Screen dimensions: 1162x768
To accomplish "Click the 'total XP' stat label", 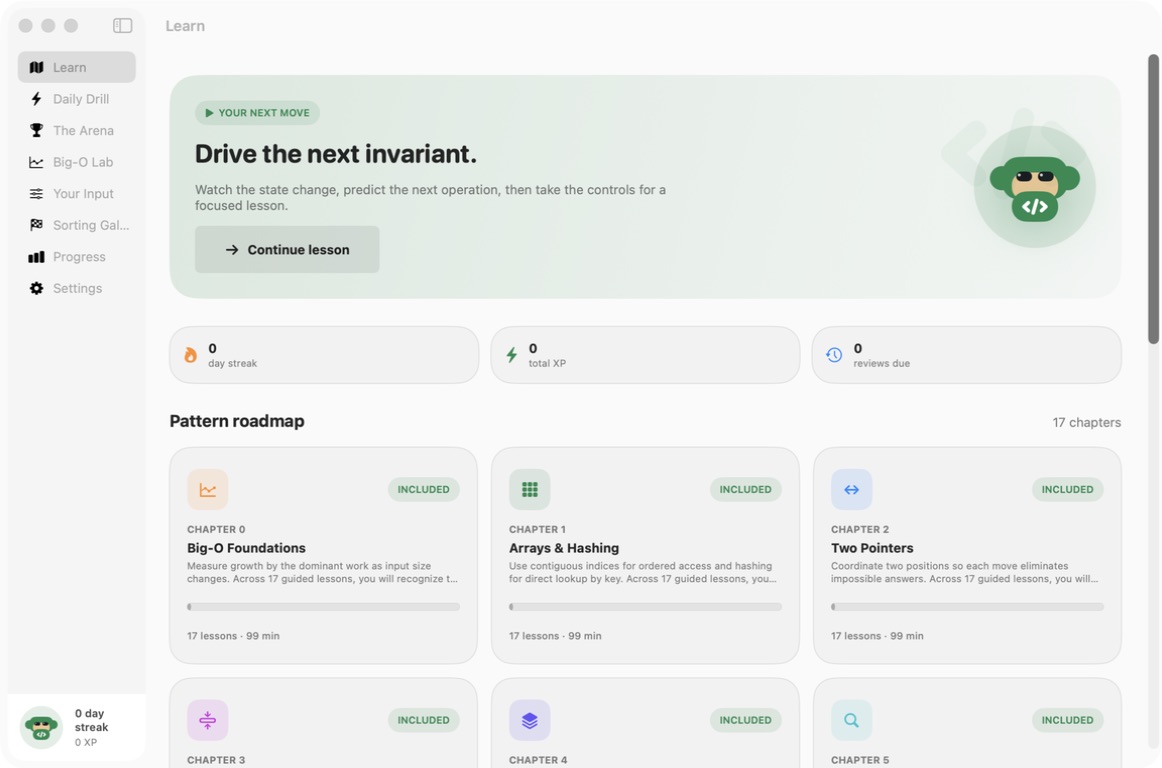I will click(x=547, y=363).
